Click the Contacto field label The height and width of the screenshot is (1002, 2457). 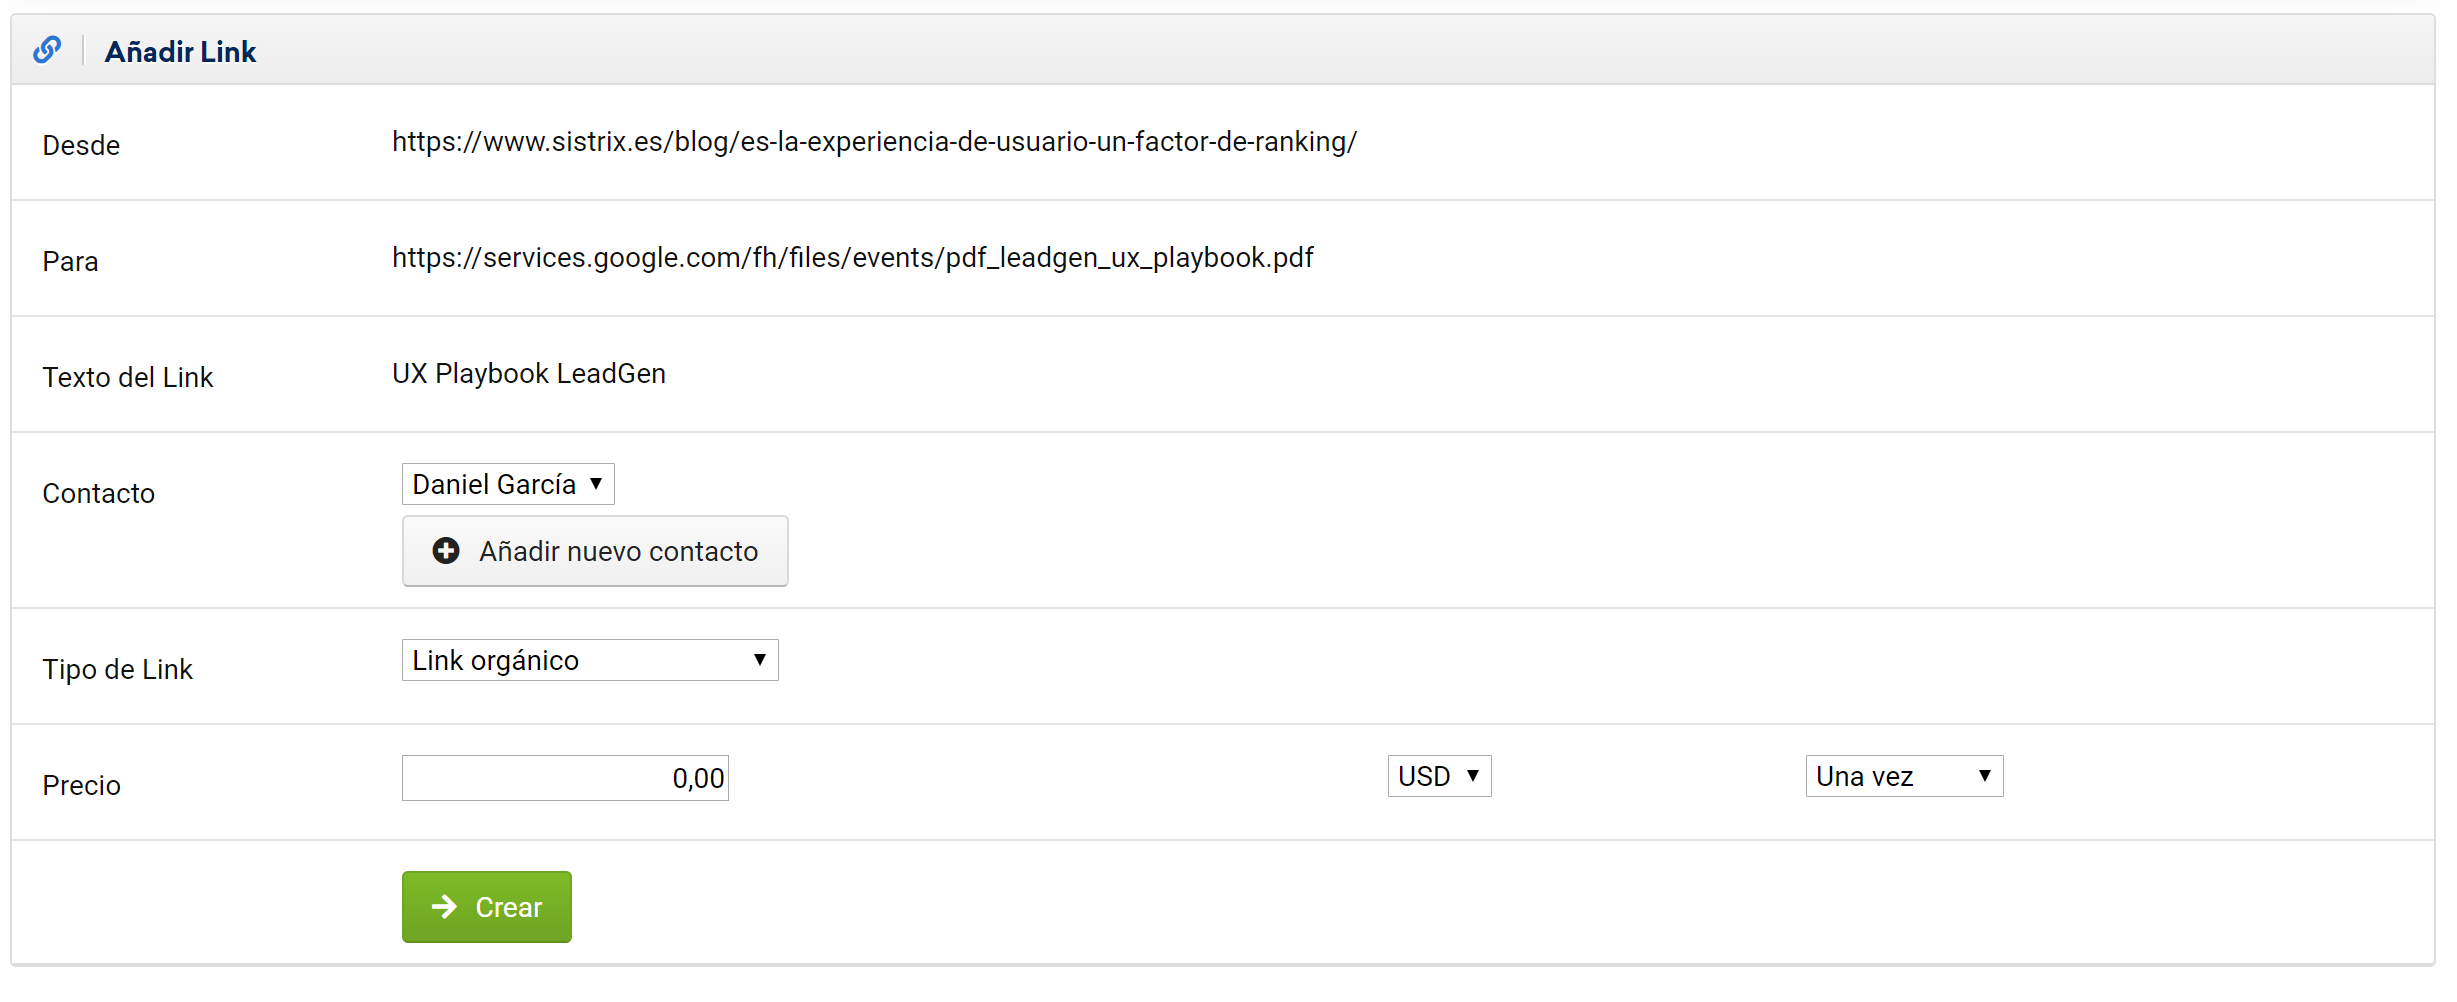point(99,494)
